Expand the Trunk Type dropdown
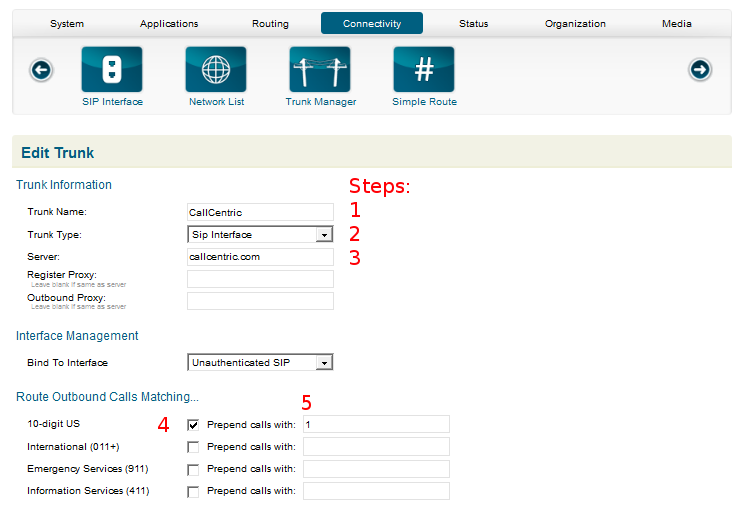 [260, 235]
